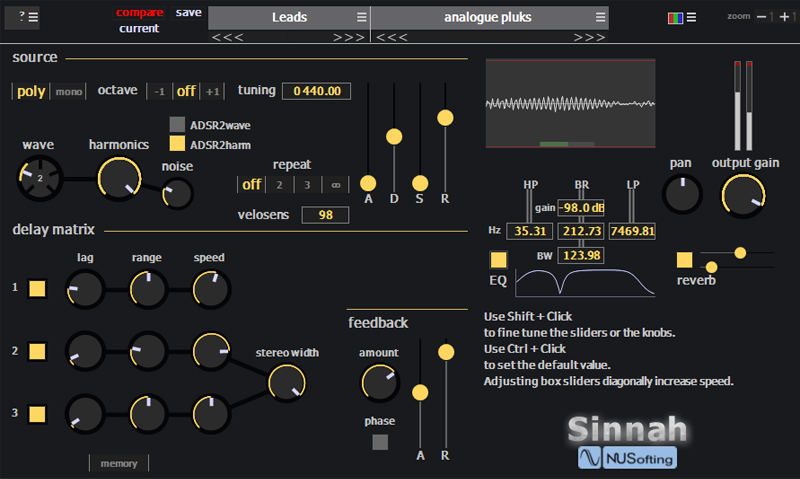Click the memory button

pos(119,463)
